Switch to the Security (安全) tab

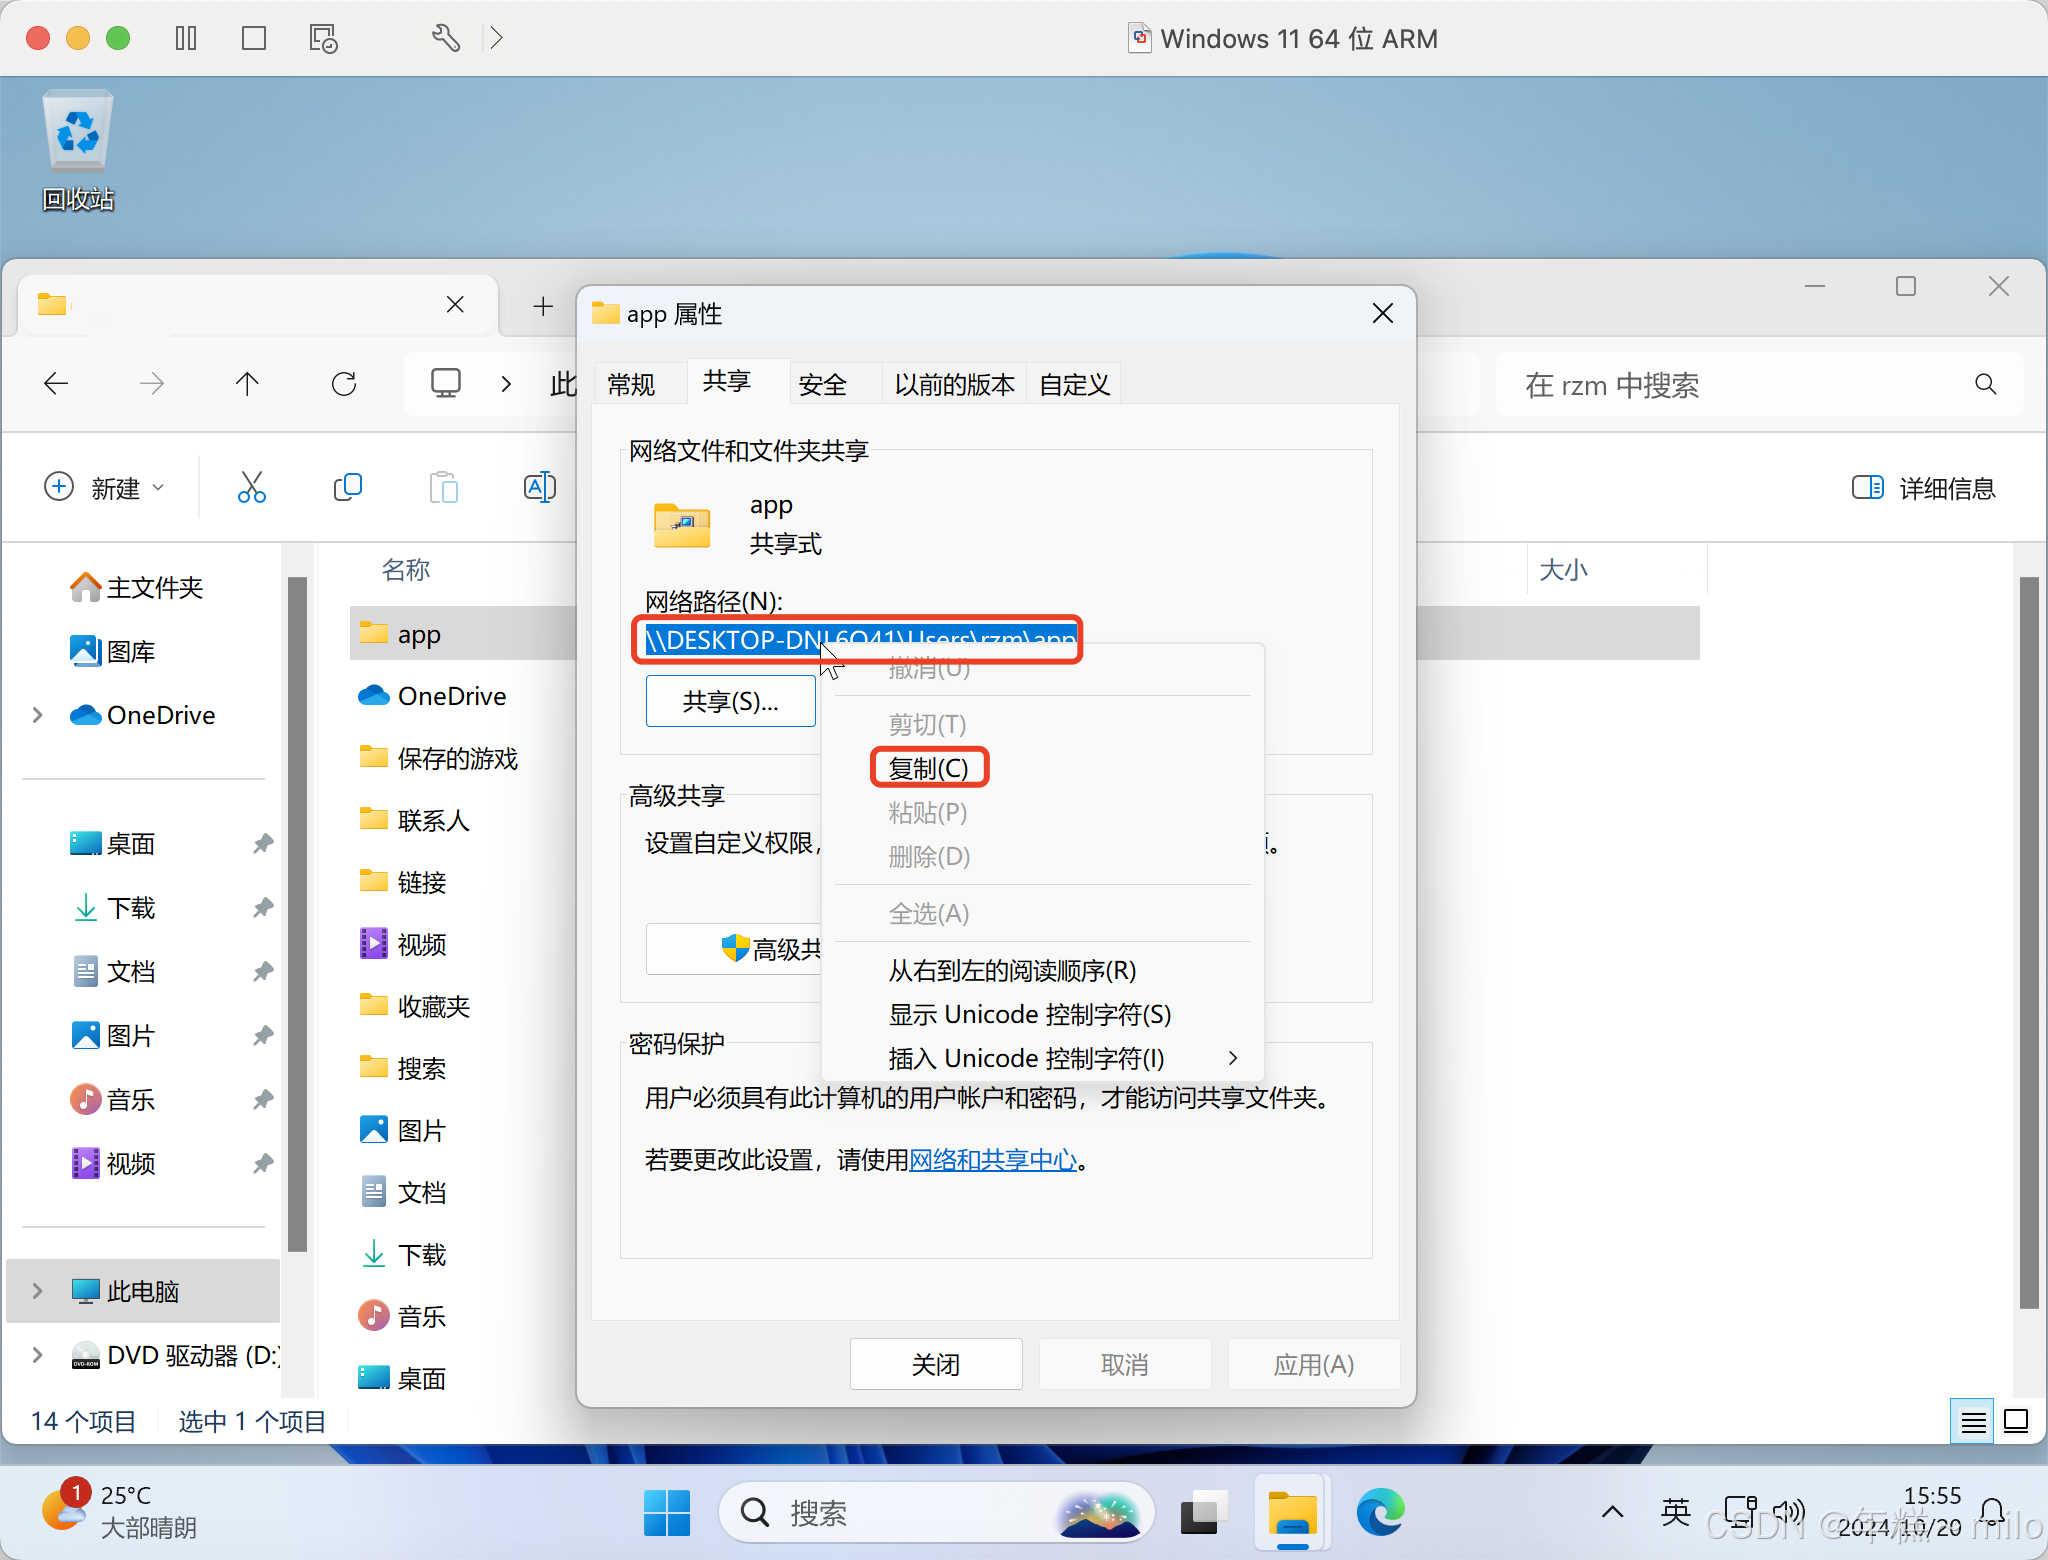click(x=823, y=384)
